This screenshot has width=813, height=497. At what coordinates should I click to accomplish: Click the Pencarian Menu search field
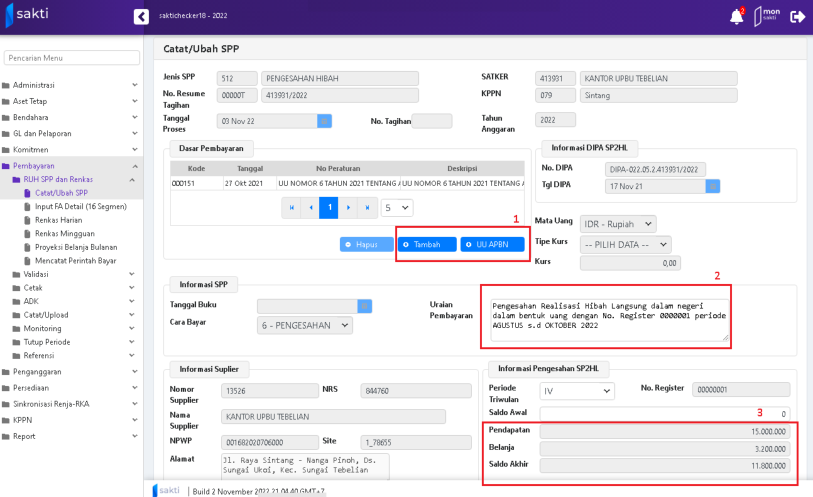[x=72, y=58]
